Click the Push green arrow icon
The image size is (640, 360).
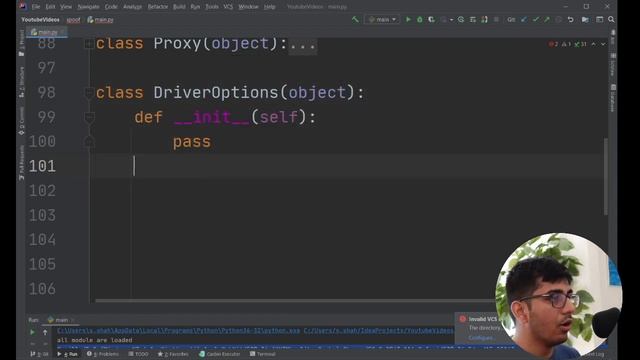pyautogui.click(x=547, y=20)
